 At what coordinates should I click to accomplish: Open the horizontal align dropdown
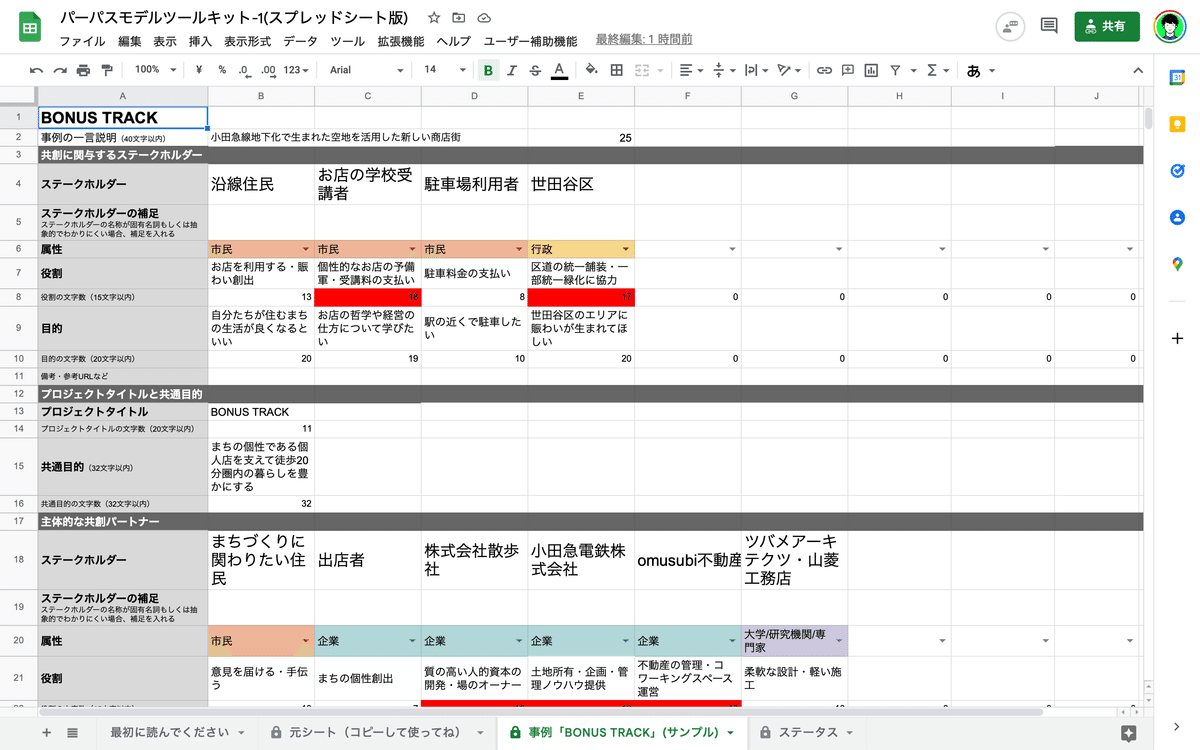[x=690, y=70]
